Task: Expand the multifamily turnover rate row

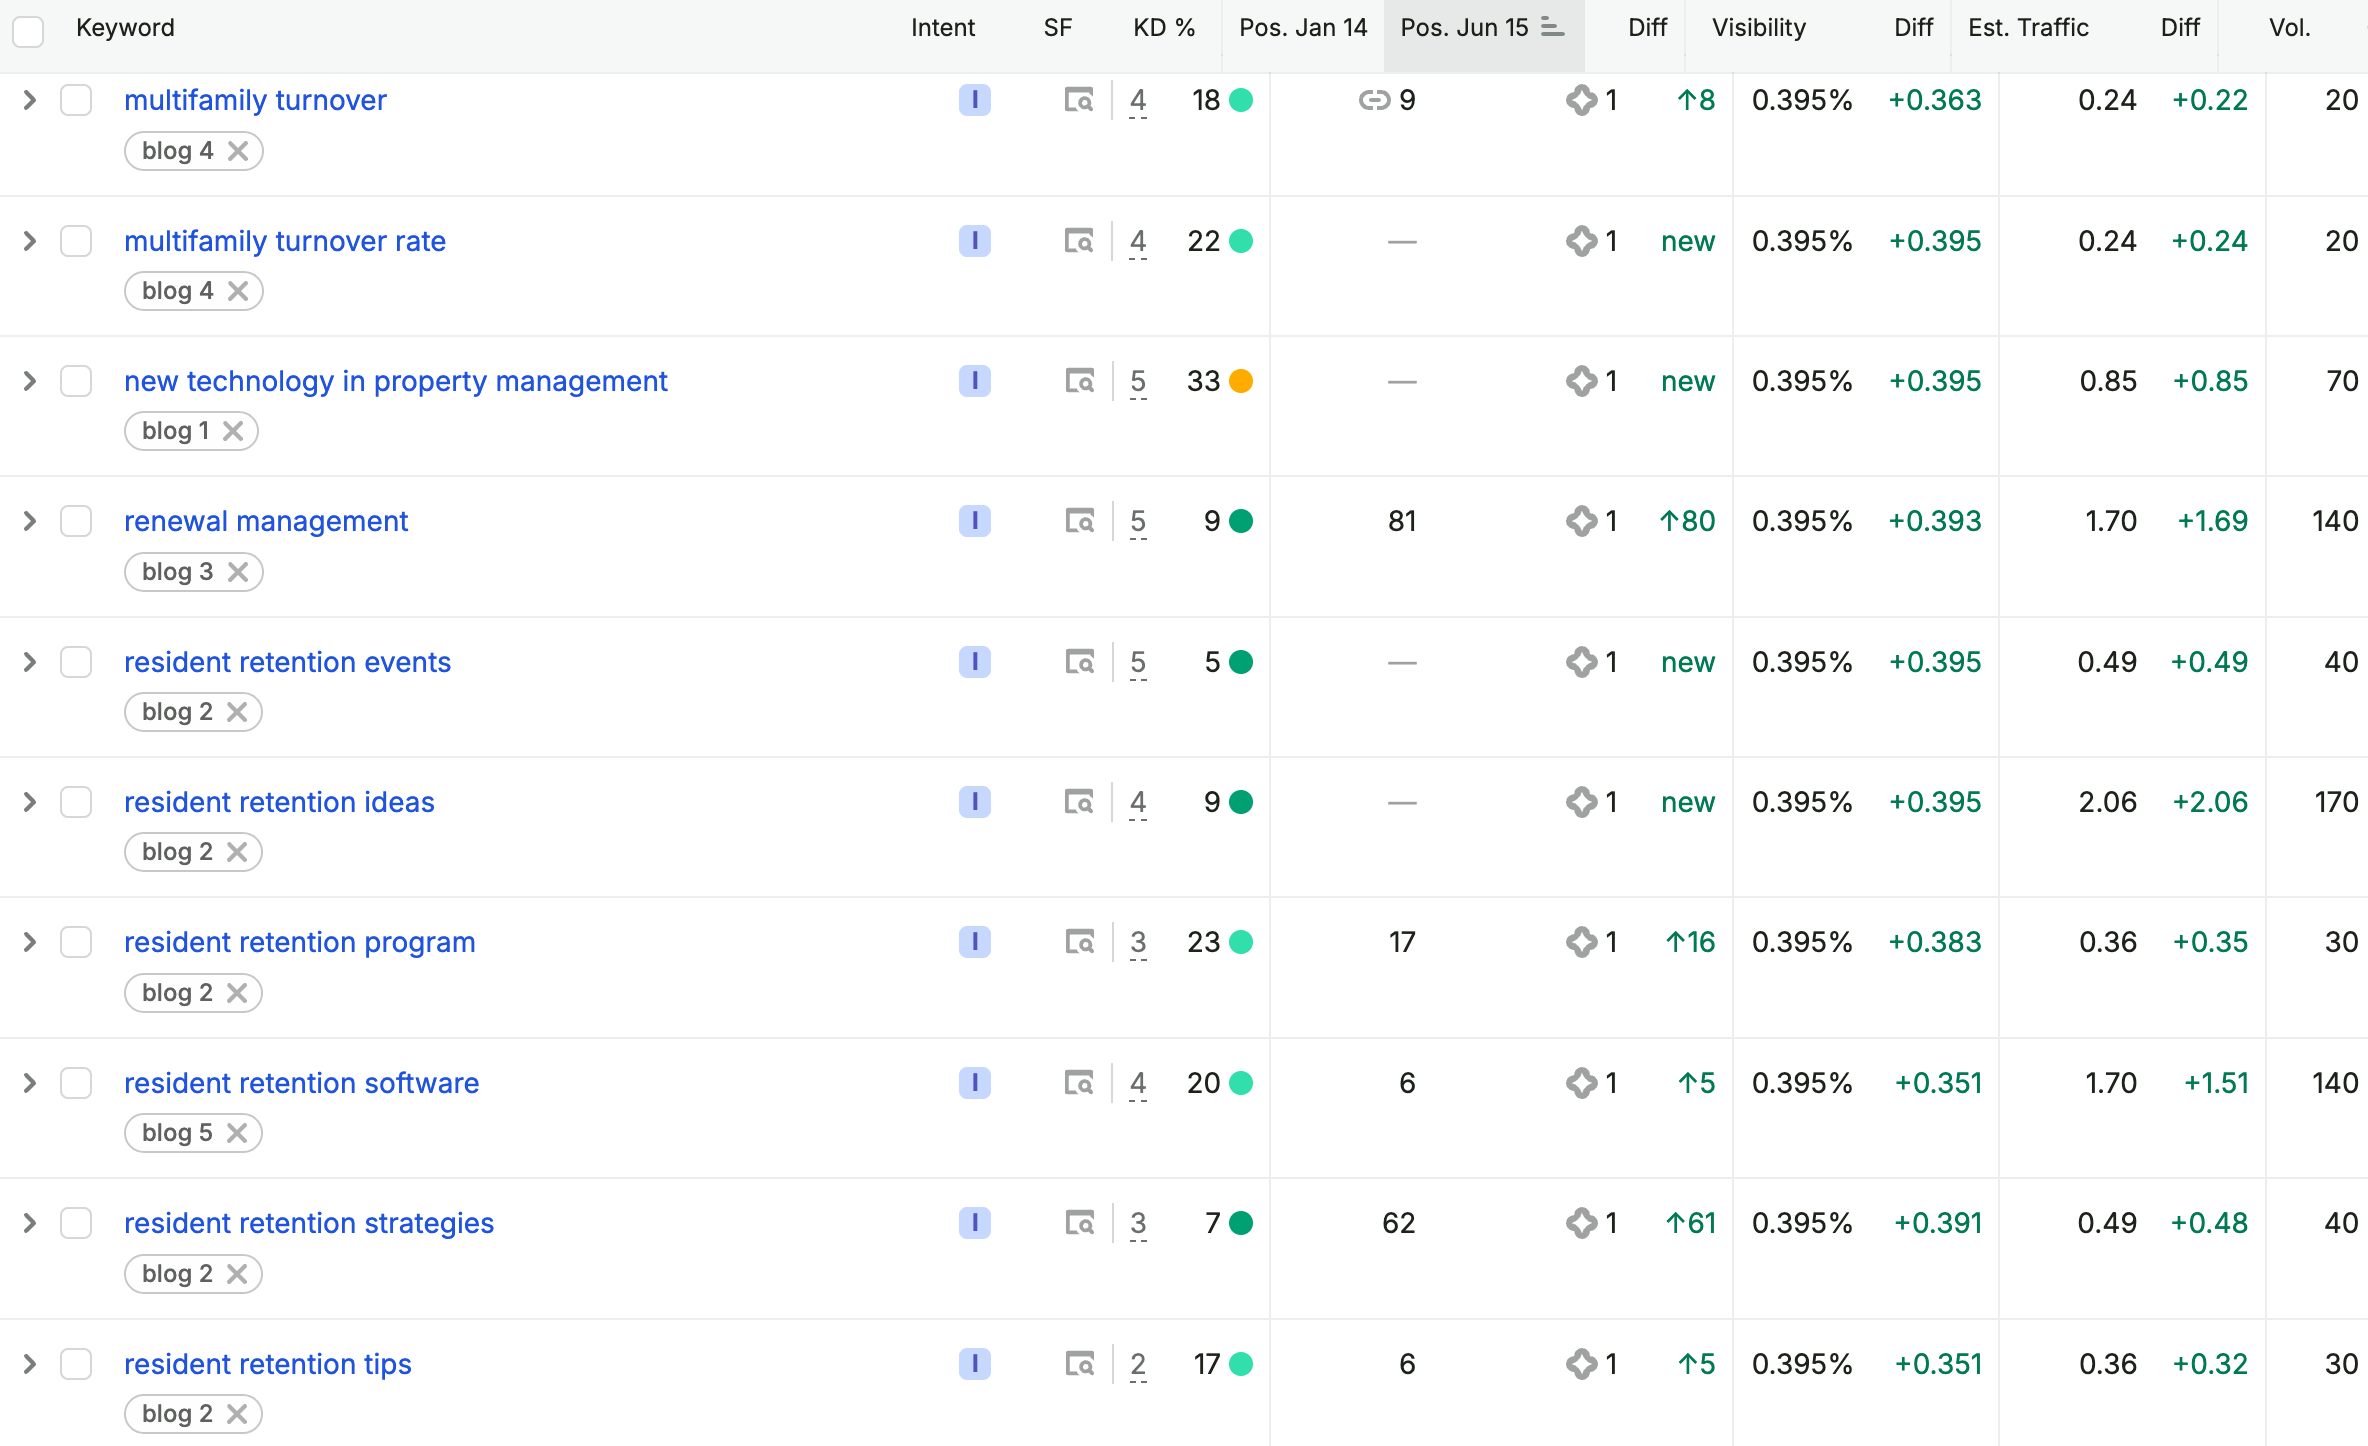Action: point(29,241)
